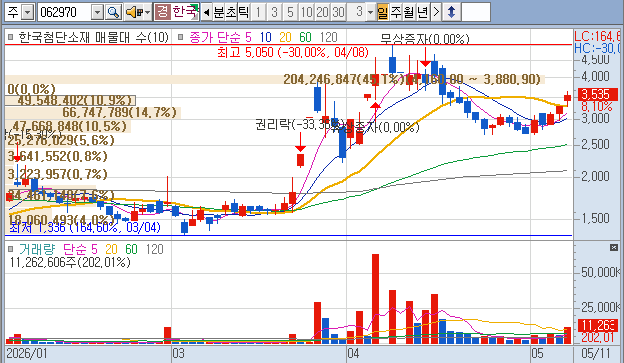Click moving average 60 in price legend
This screenshot has height=363, width=624.
point(305,37)
